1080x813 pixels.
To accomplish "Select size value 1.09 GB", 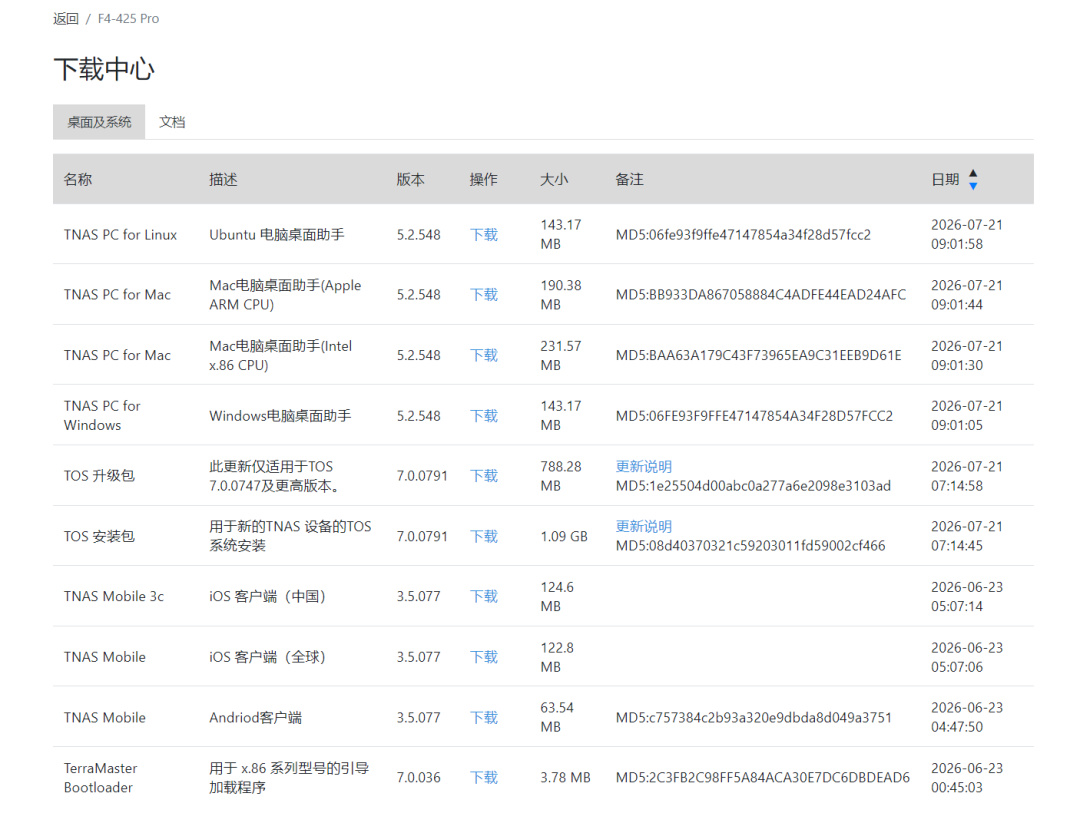I will 564,537.
